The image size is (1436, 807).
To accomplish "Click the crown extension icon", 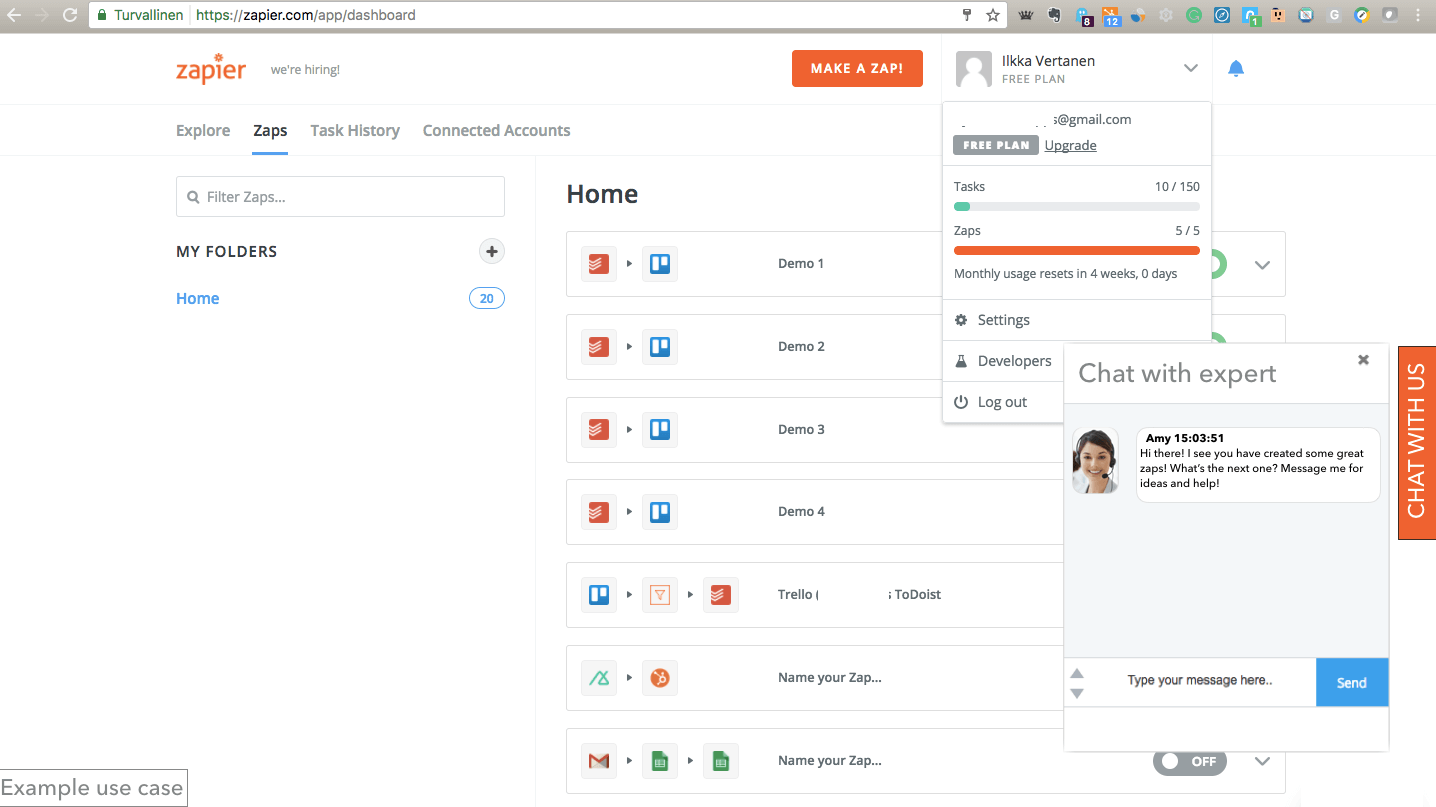I will tap(1026, 15).
